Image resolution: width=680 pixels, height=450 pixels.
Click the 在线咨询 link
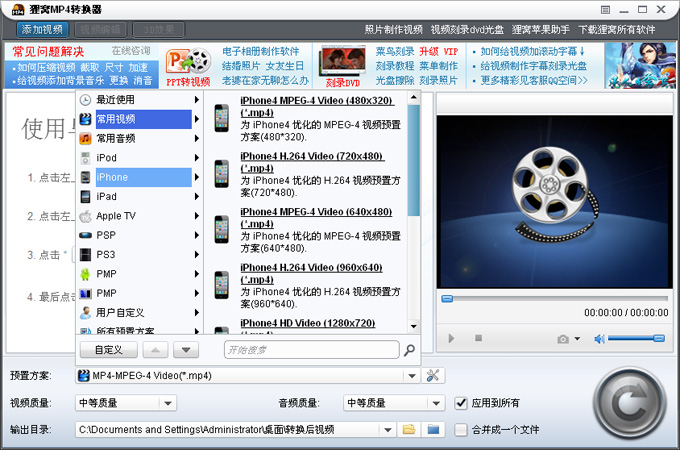pos(131,51)
